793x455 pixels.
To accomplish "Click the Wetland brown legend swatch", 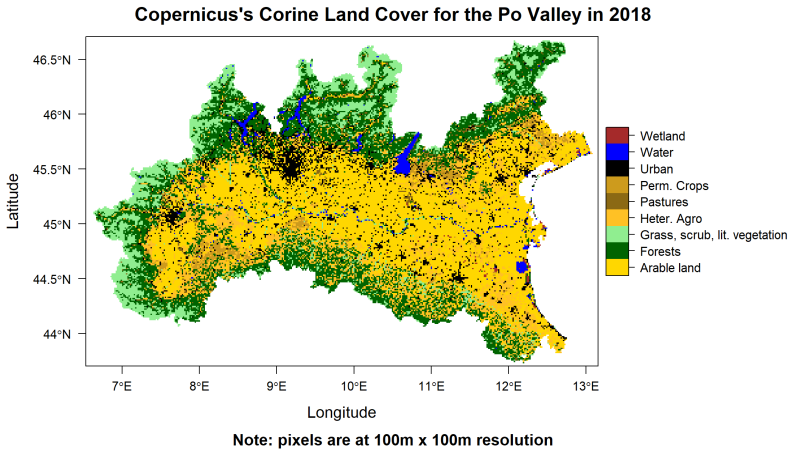I will tap(617, 135).
